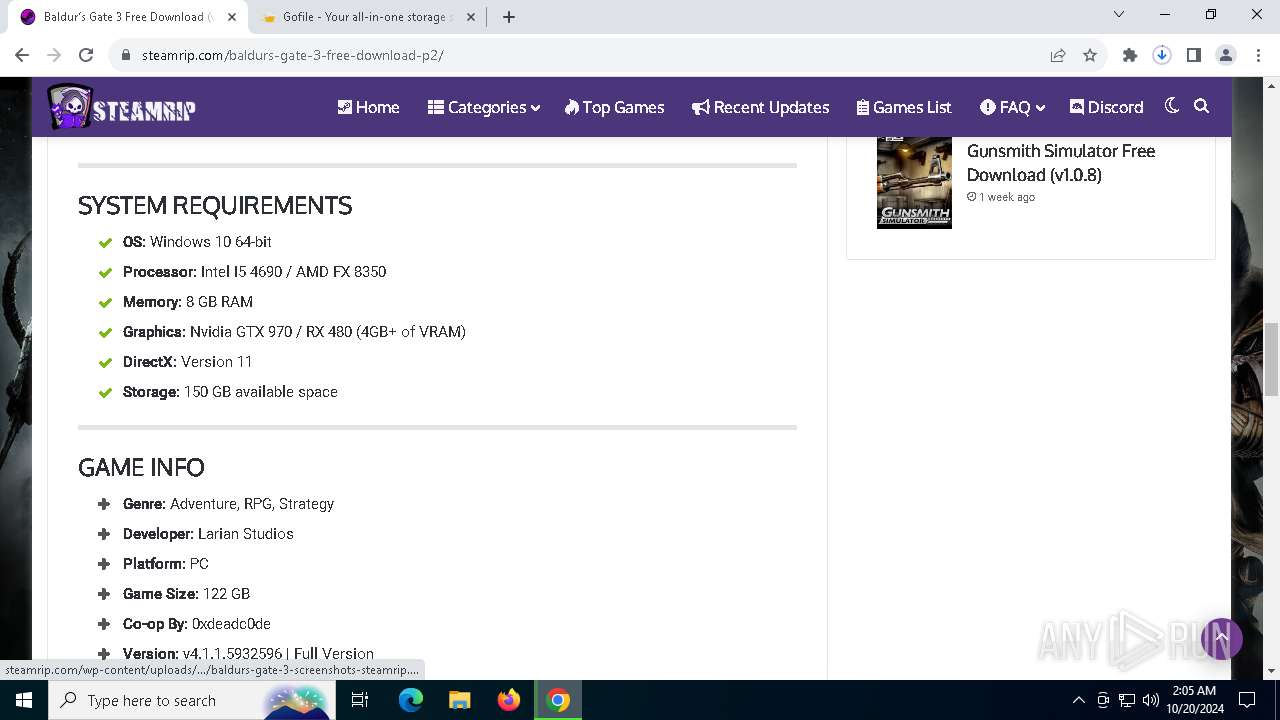This screenshot has height=720, width=1280.
Task: Click the '122 GB' game size value
Action: [x=226, y=594]
